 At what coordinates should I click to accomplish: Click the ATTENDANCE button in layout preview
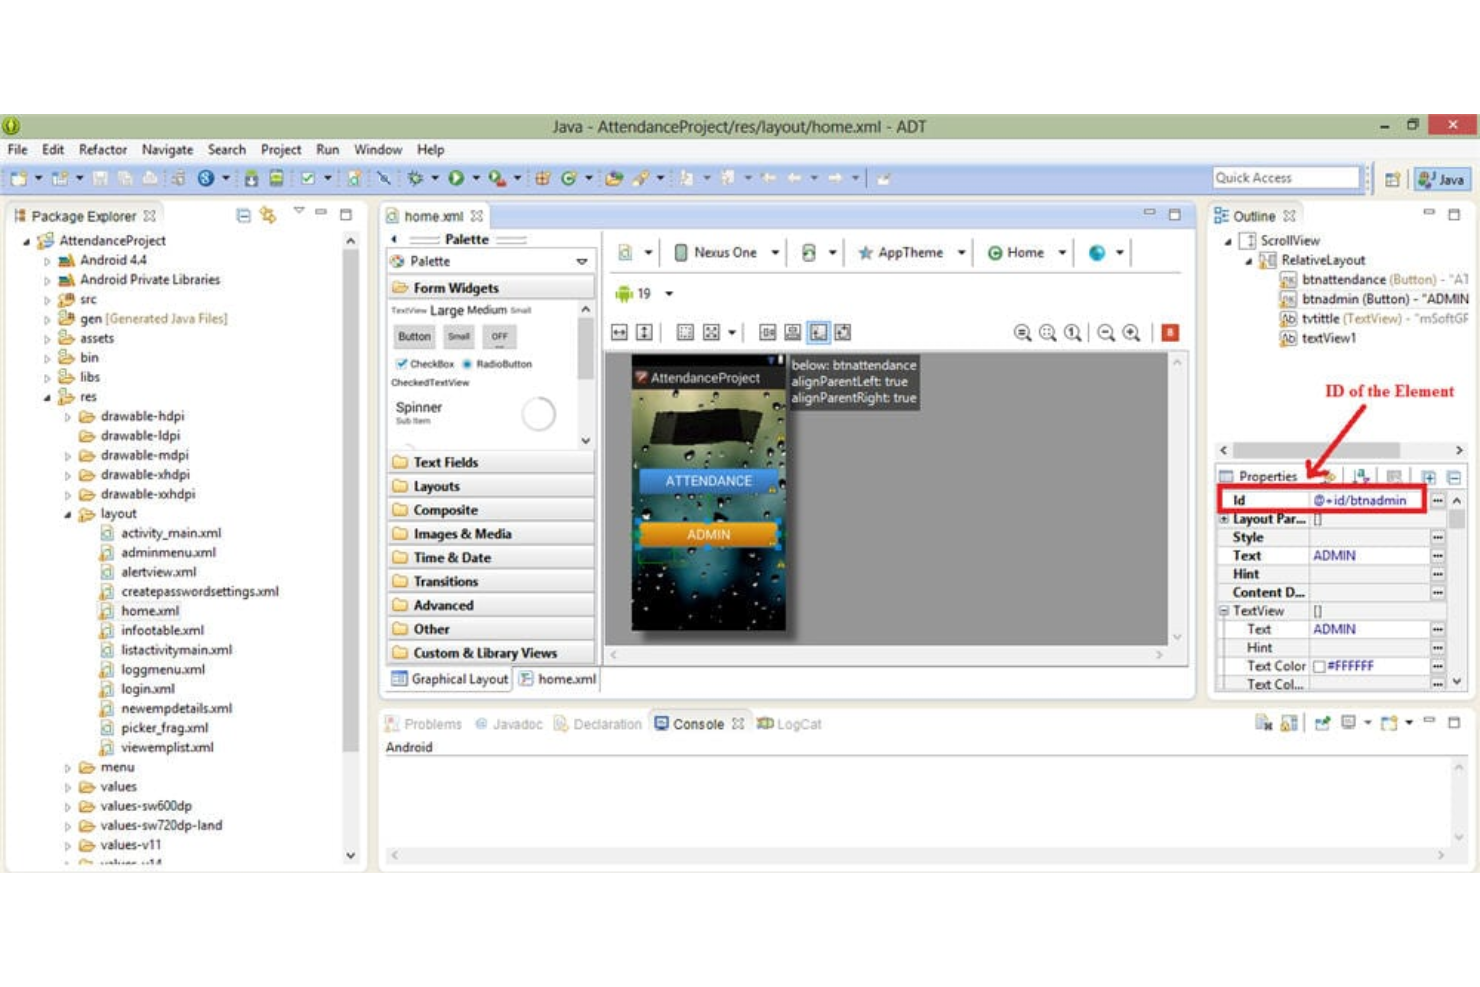(x=708, y=481)
